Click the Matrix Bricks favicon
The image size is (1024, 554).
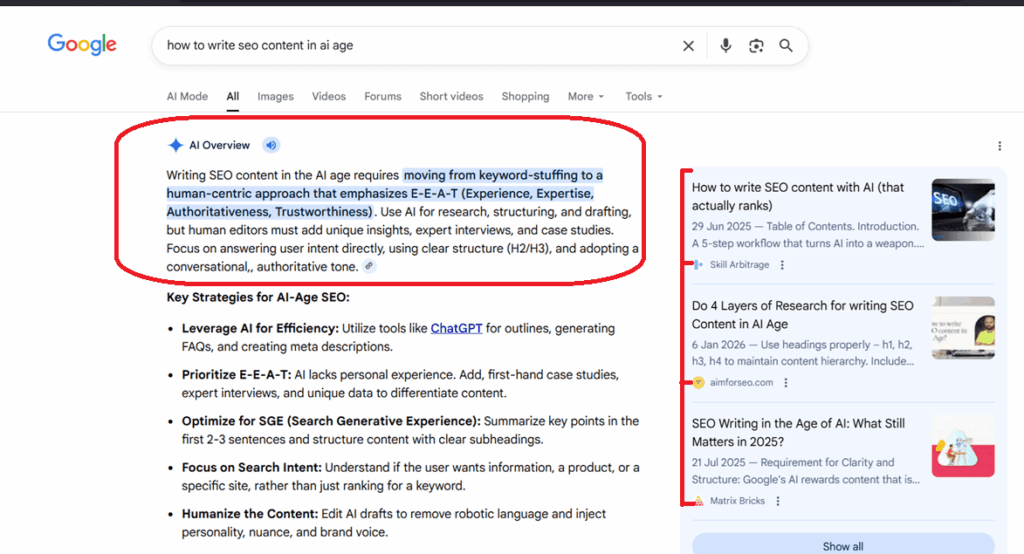click(699, 501)
